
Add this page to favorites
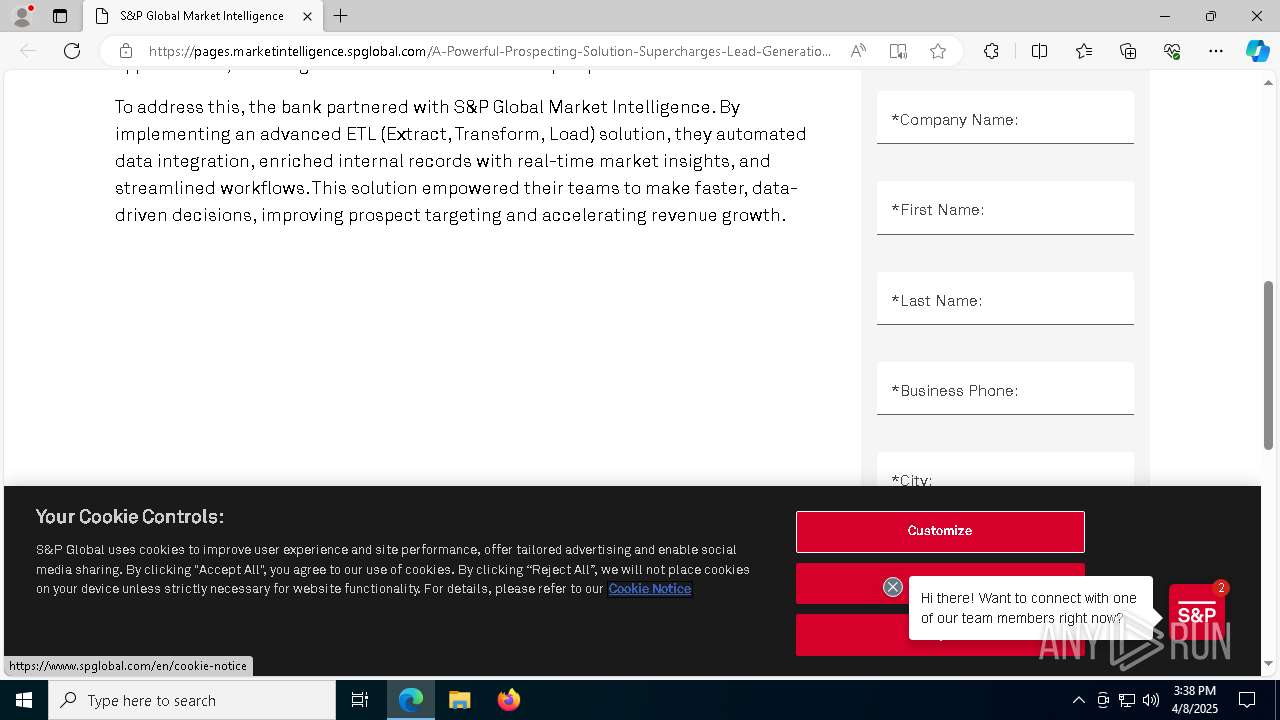[938, 51]
